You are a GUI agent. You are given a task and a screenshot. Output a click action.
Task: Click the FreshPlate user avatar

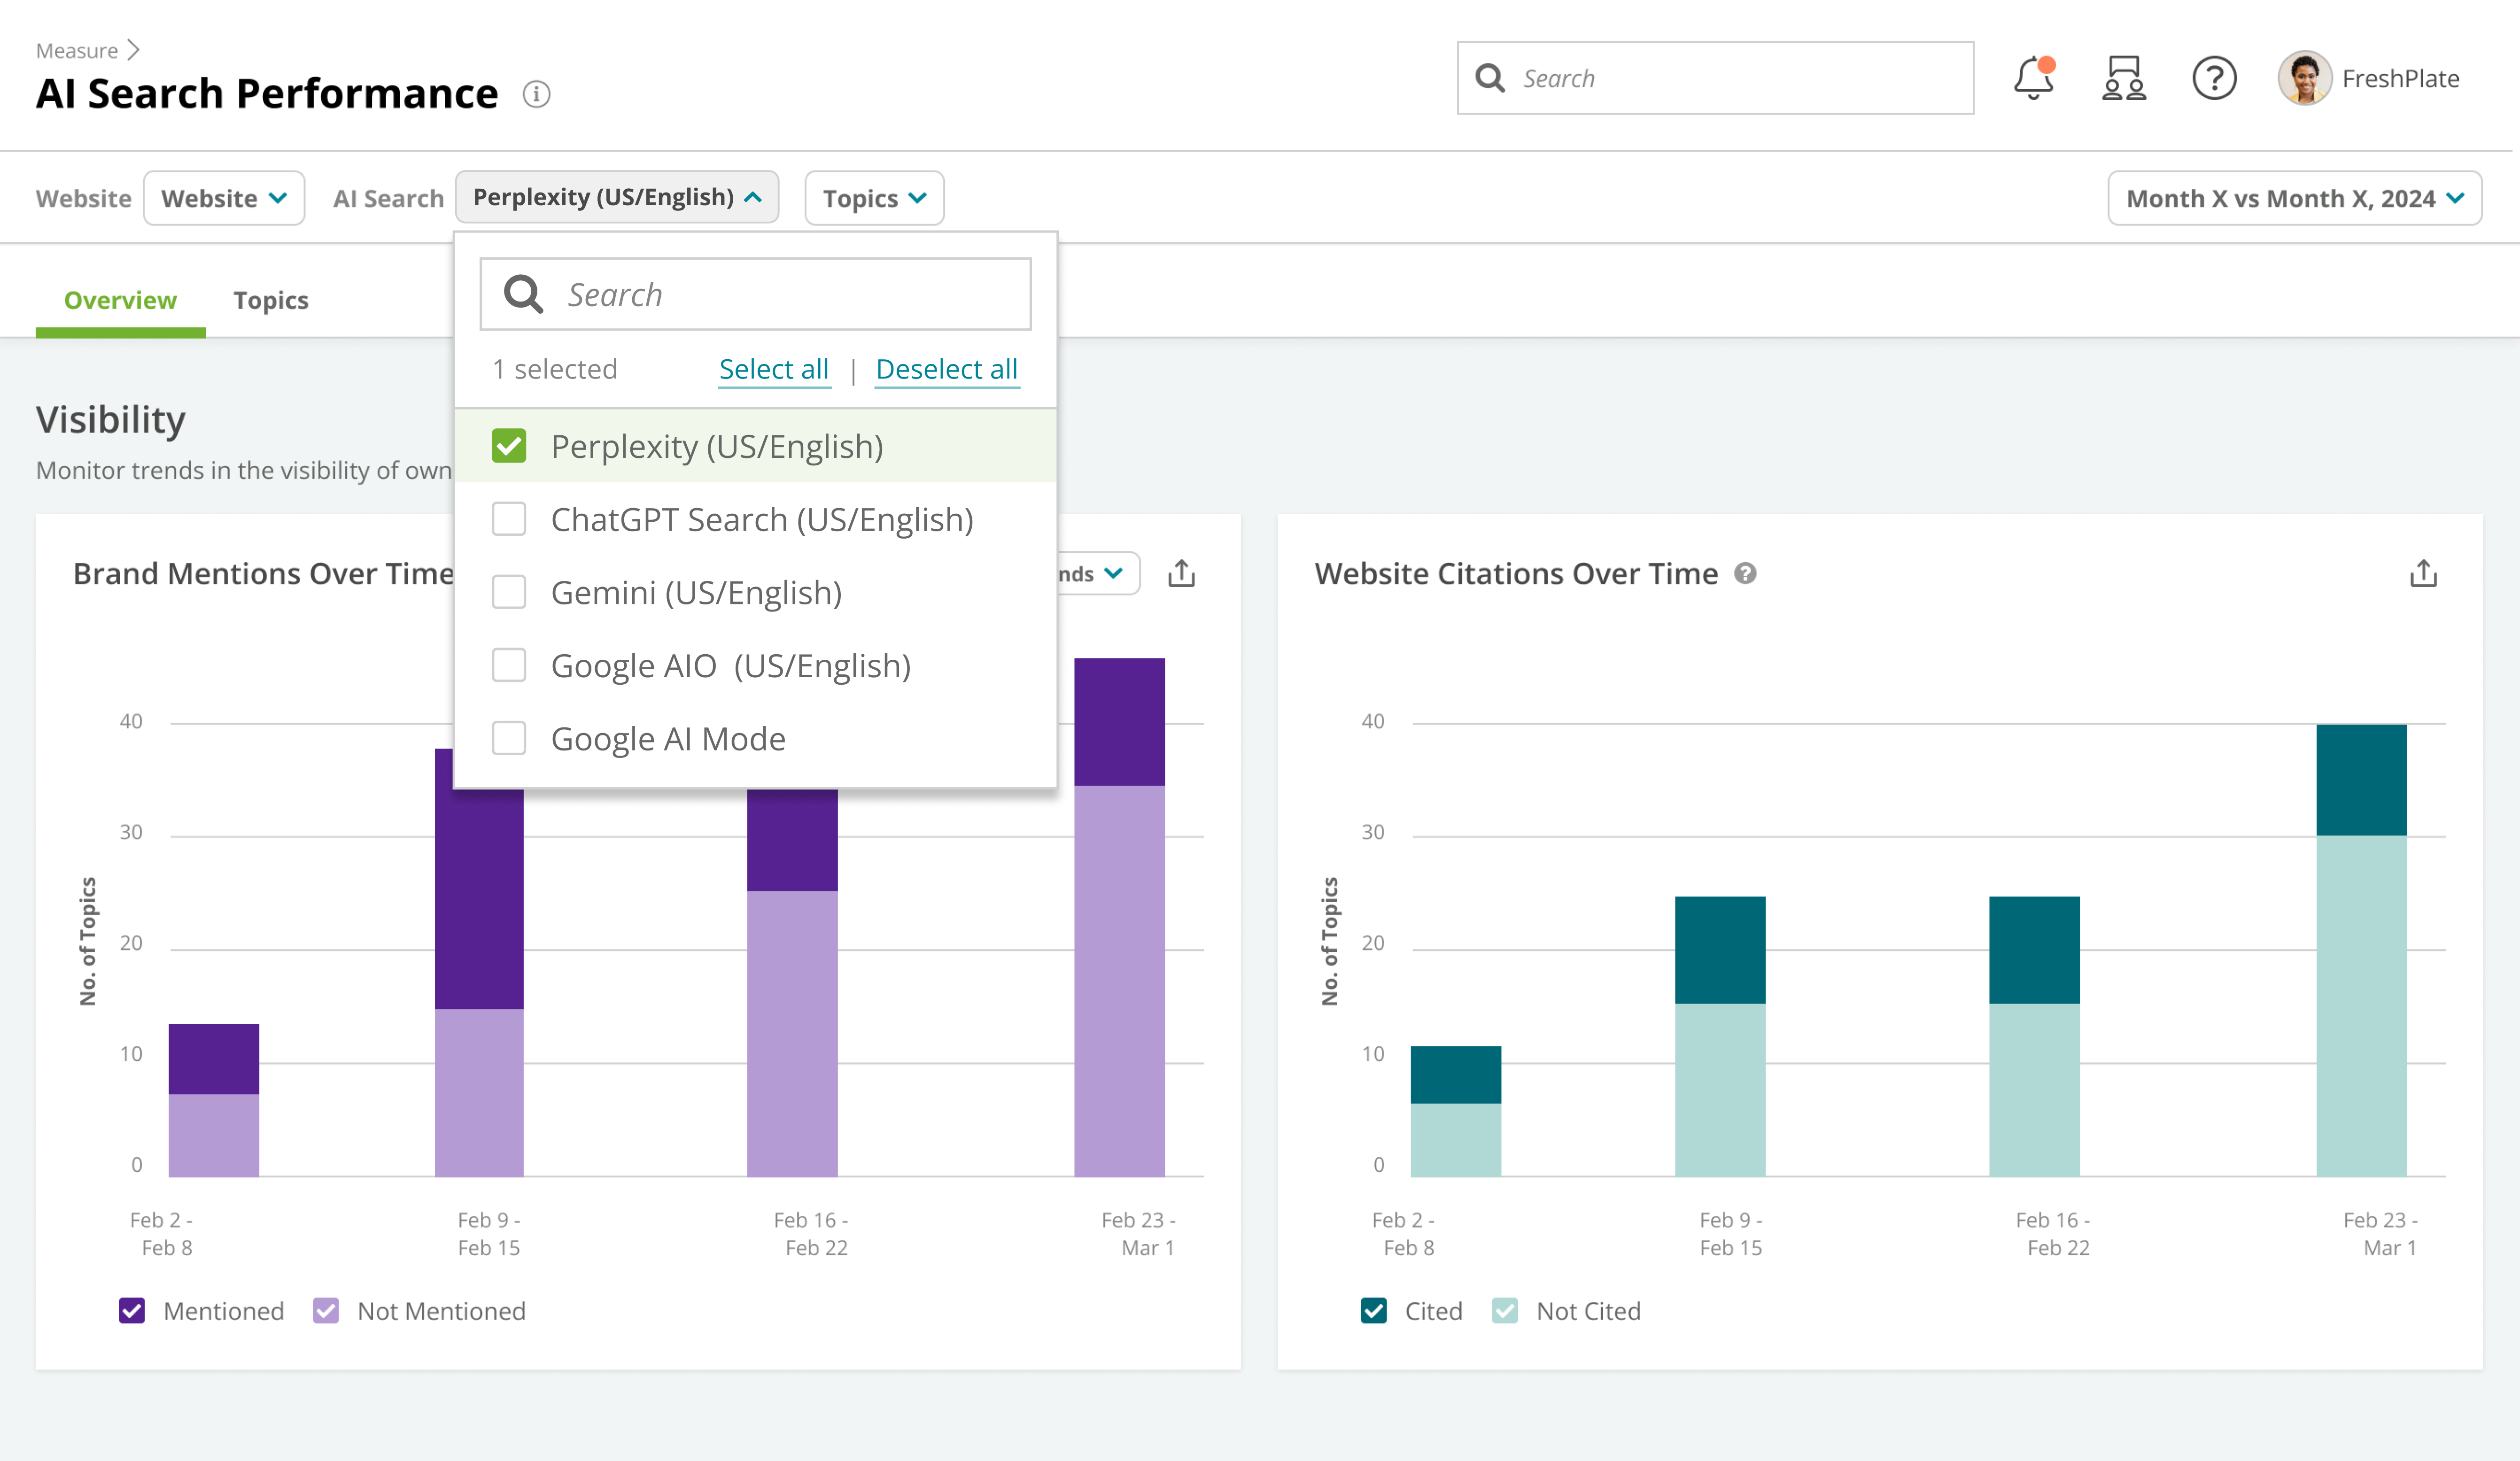2304,78
